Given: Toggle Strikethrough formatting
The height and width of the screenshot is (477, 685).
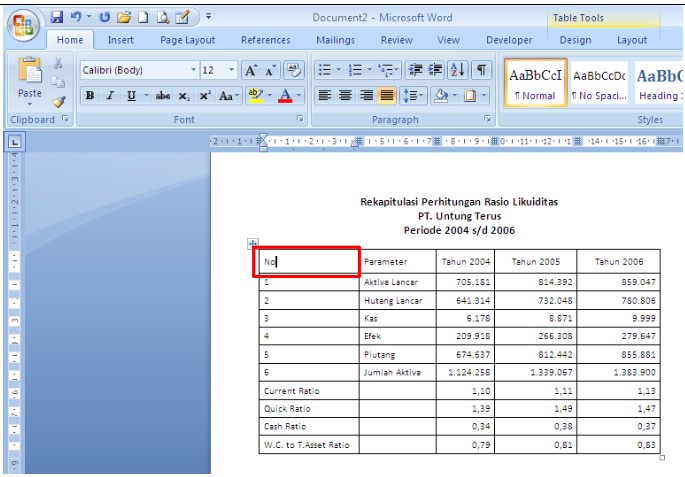Looking at the screenshot, I should point(163,96).
